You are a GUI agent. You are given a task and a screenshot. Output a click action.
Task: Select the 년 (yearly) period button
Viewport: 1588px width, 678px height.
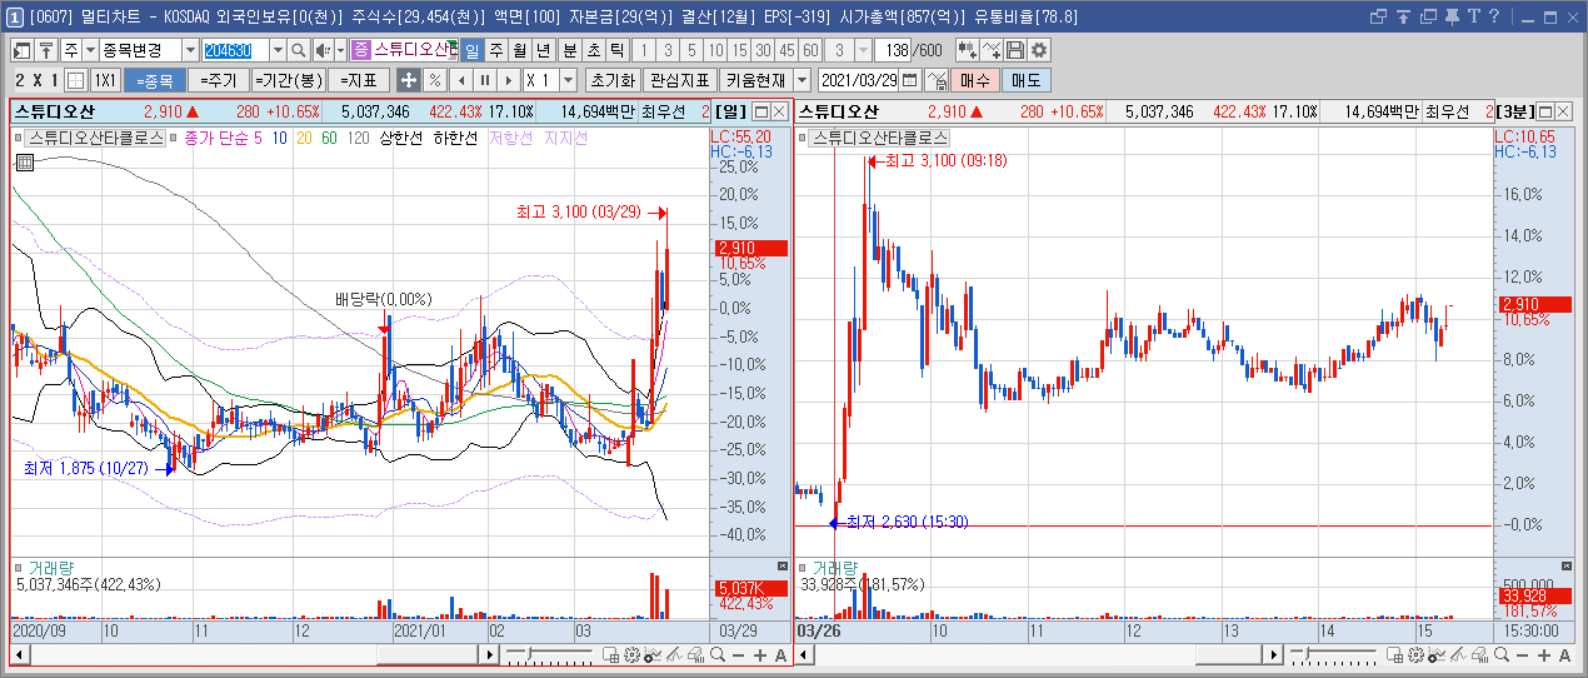(543, 50)
